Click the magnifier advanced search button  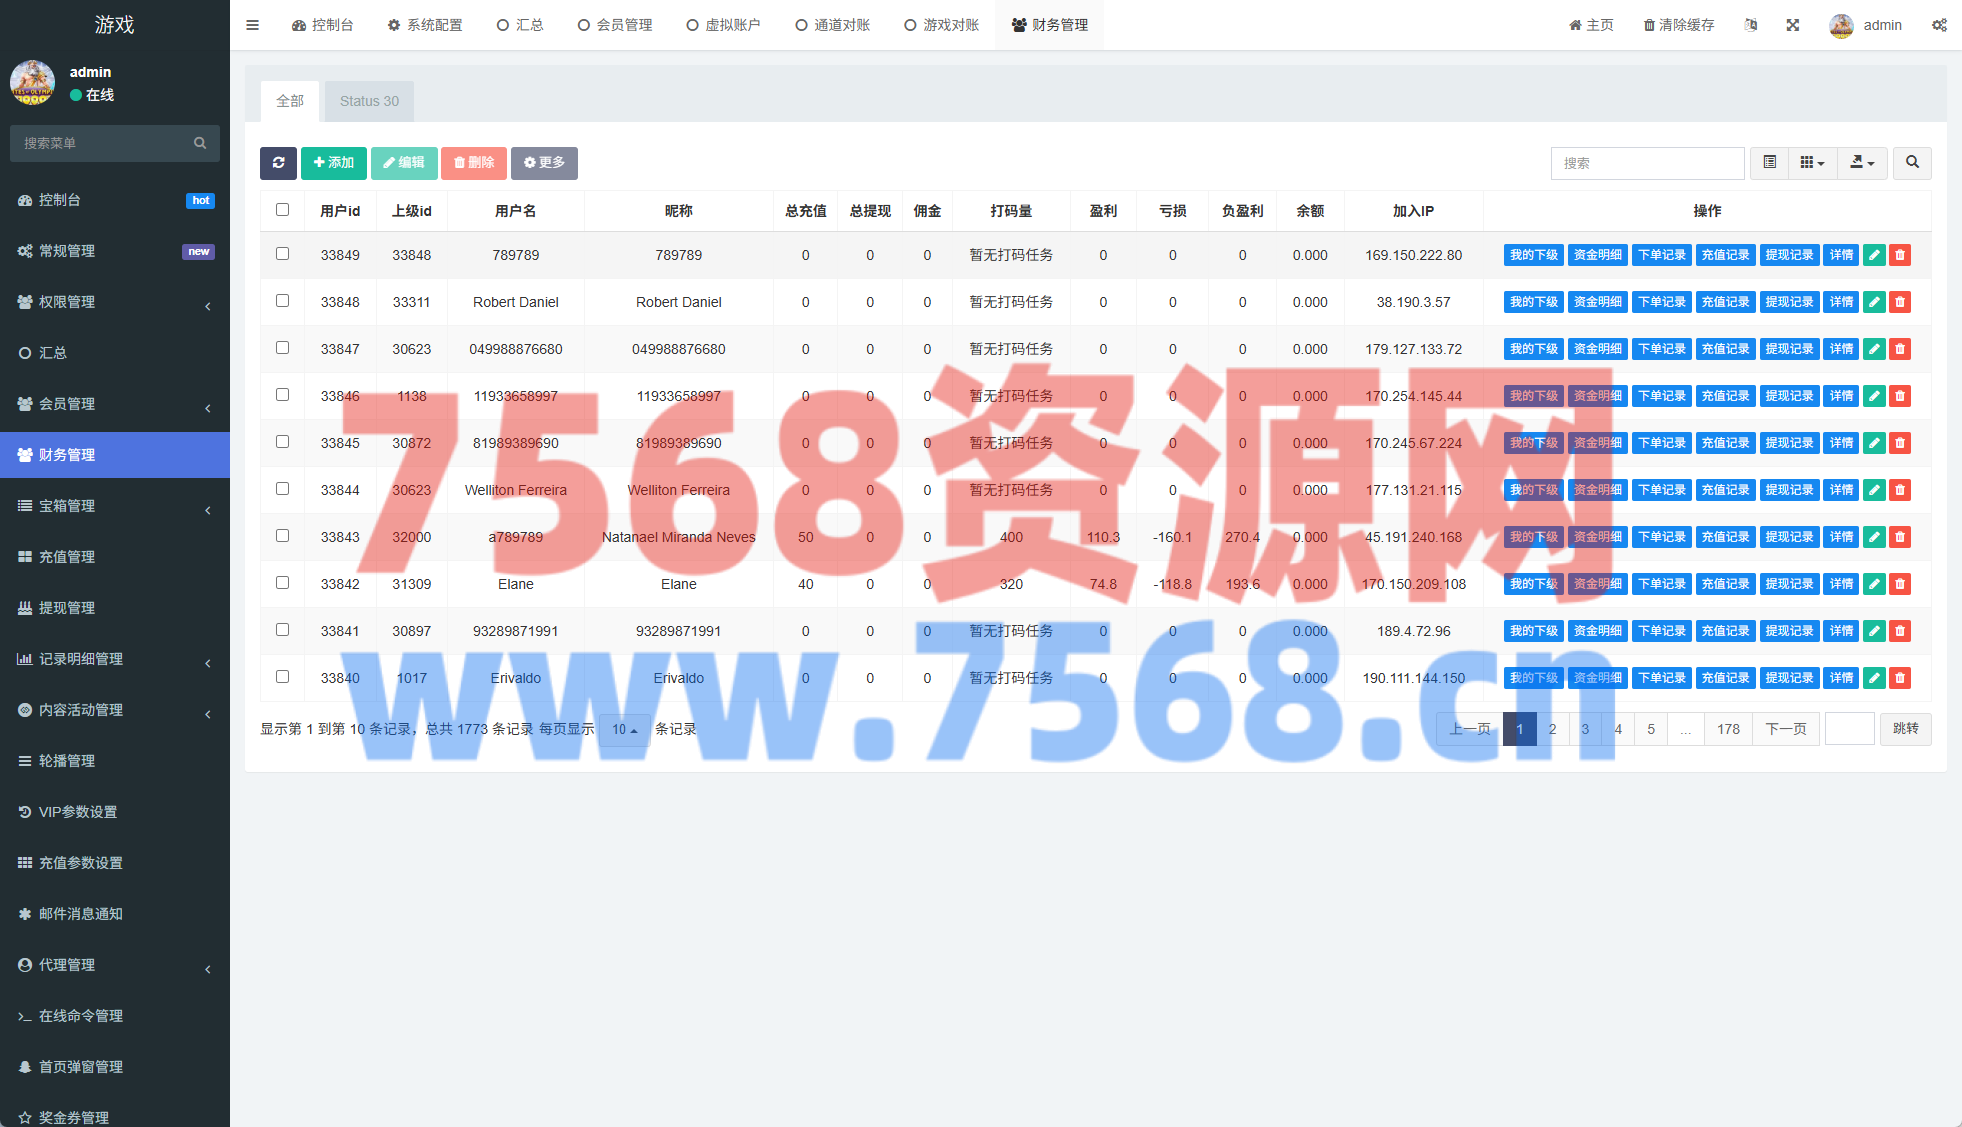tap(1912, 163)
